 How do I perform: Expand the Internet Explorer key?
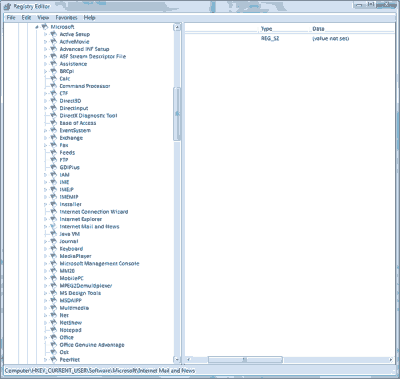click(46, 219)
